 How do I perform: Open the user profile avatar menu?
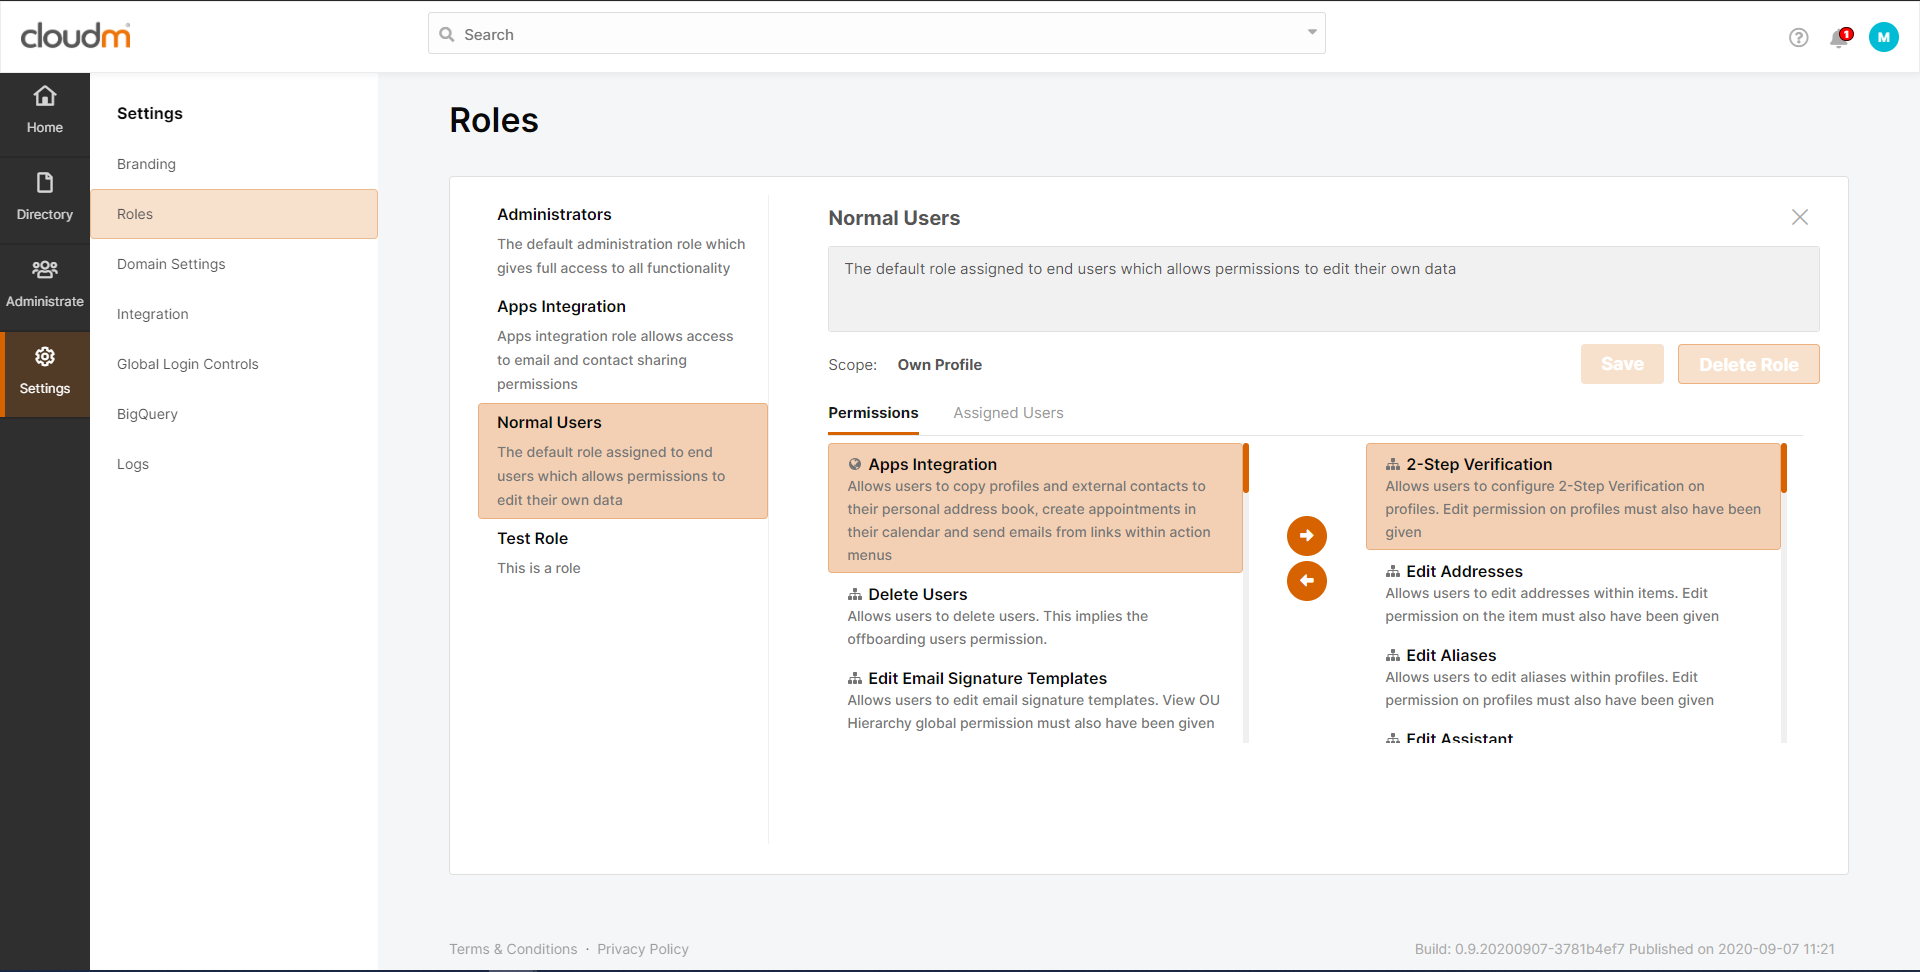pyautogui.click(x=1883, y=37)
